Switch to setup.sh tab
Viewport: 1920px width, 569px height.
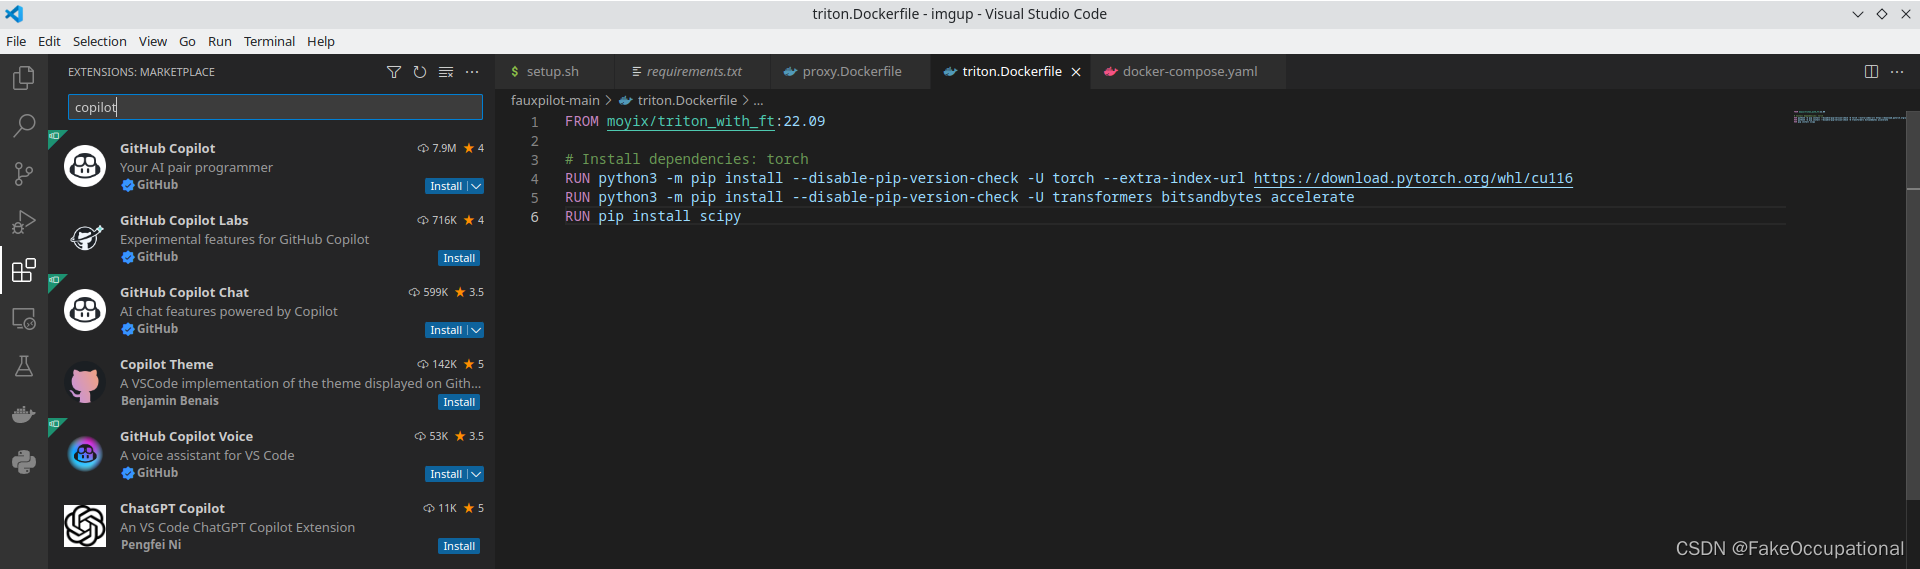[x=554, y=72]
